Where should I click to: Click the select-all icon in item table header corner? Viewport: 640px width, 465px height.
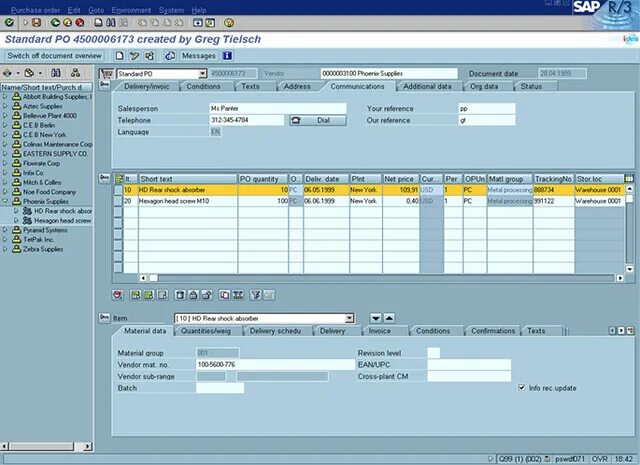coord(119,179)
